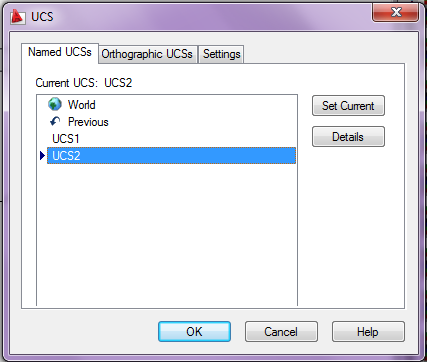Click the Current UCS: UCS2 label
427x362 pixels.
coord(84,83)
